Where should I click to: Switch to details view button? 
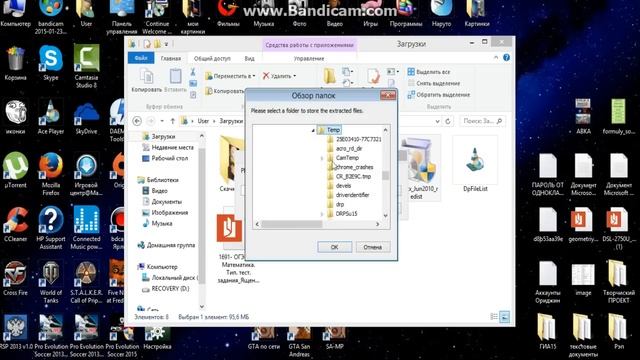pyautogui.click(x=494, y=317)
